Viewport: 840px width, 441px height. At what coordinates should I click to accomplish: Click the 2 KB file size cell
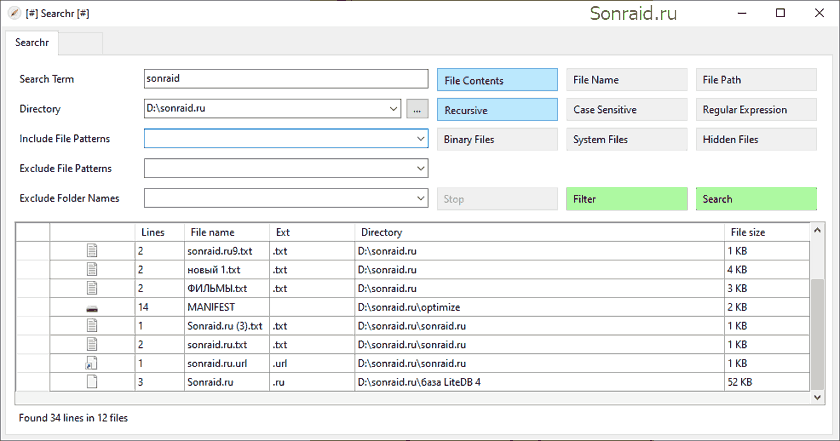coord(767,307)
